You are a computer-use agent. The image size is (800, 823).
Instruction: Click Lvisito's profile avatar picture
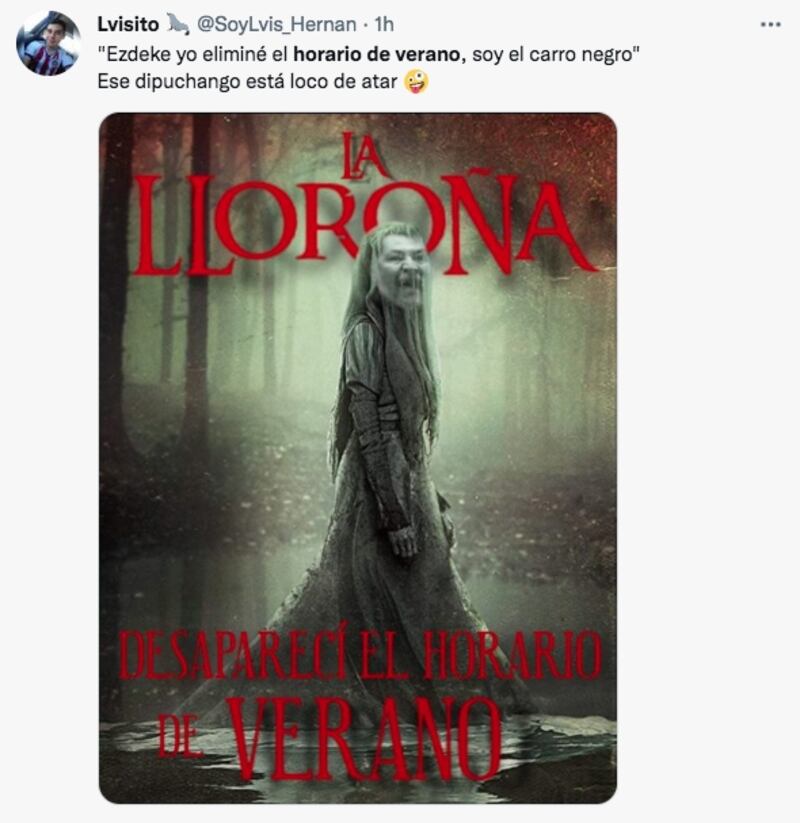(x=48, y=43)
